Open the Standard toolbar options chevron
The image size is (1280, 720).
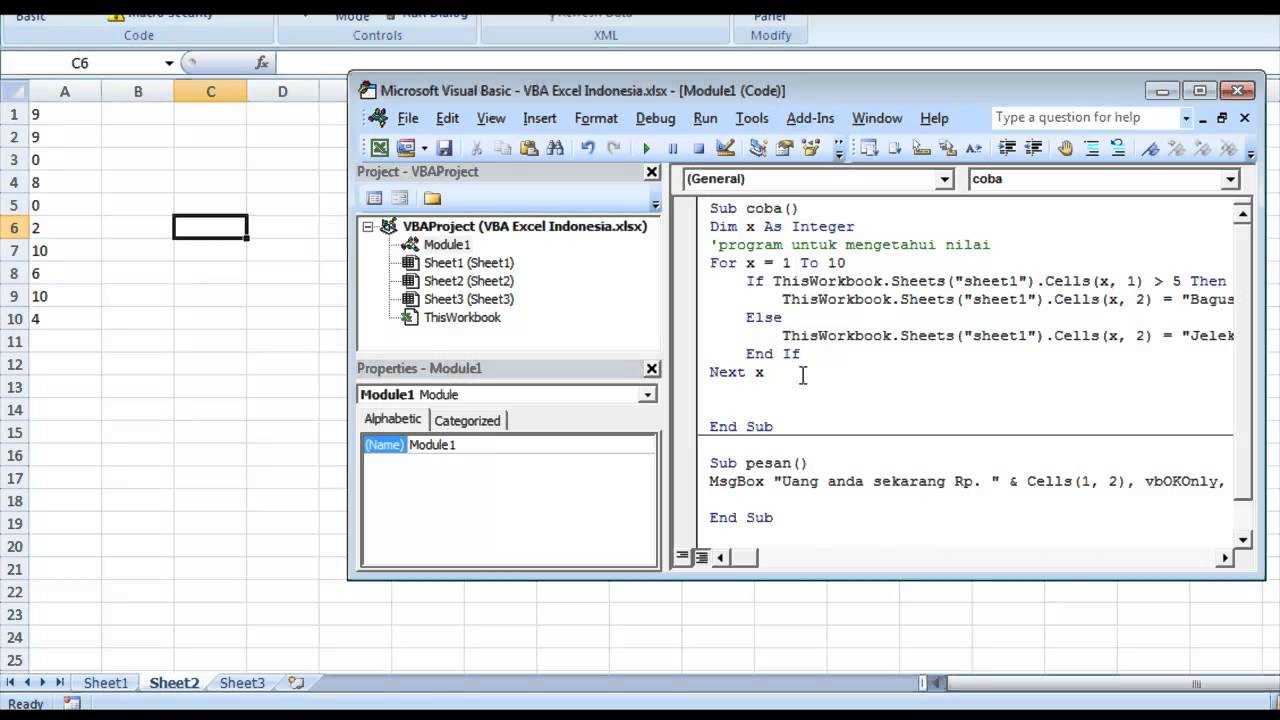(838, 149)
